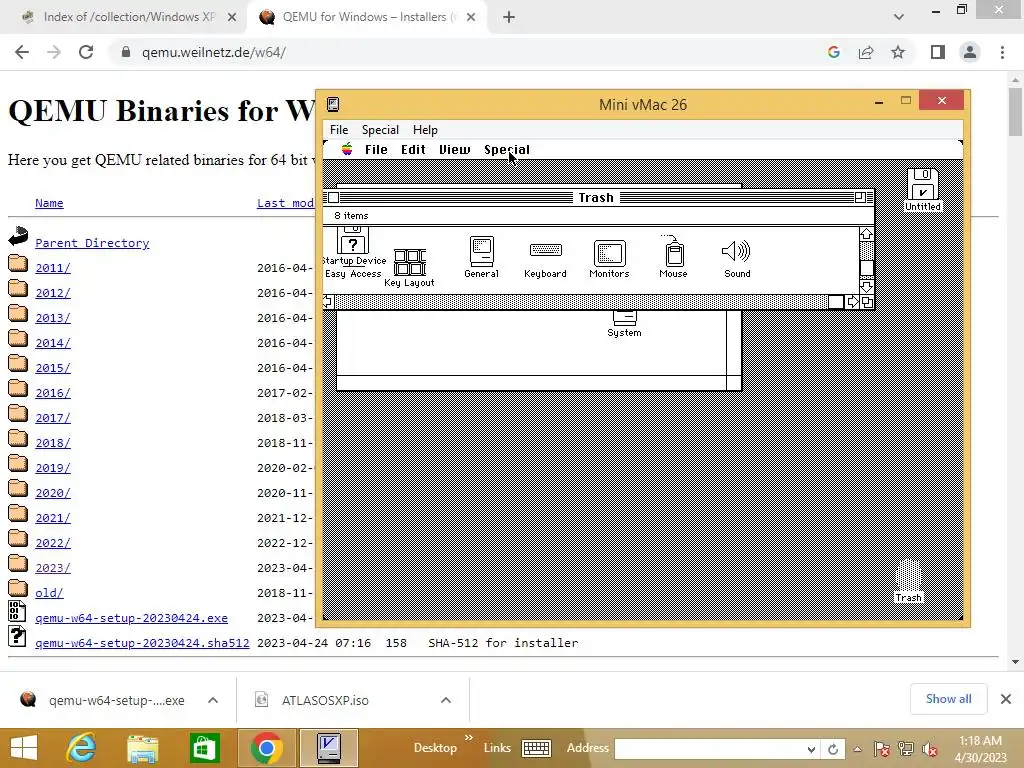Reload the QEMU page
Screen dimensions: 1024x768
(x=86, y=52)
